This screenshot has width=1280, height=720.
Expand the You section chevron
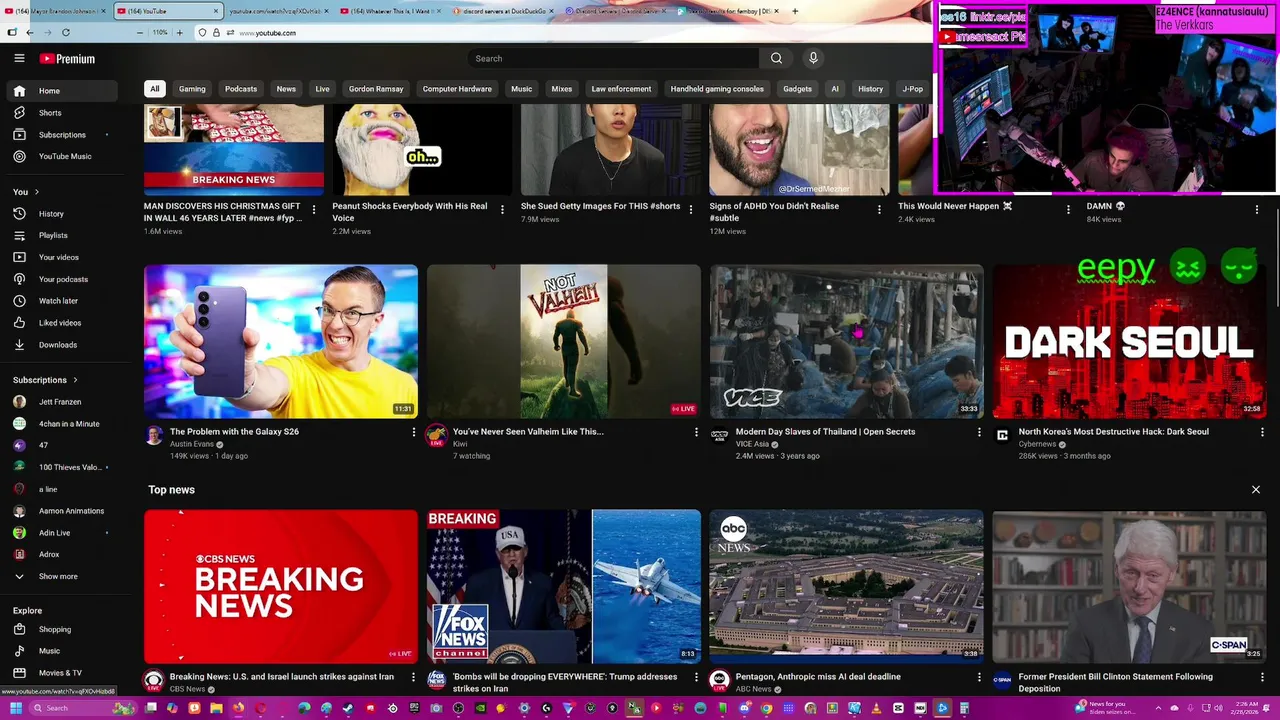point(37,192)
